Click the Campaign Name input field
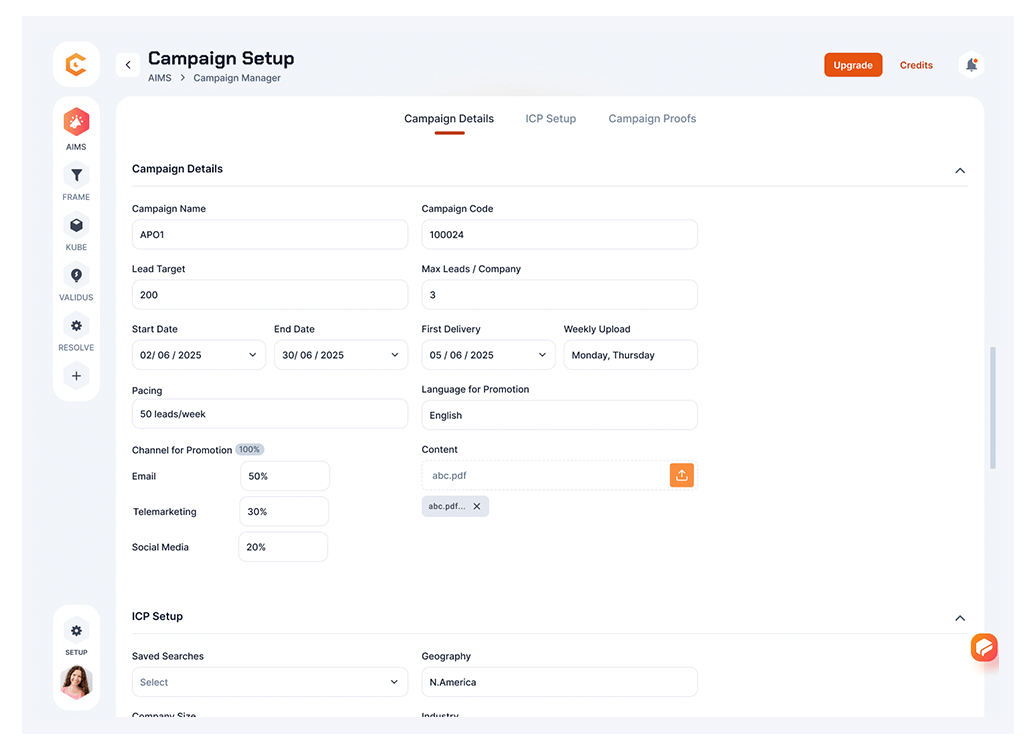Screen dimensions: 1034x750 pyautogui.click(x=270, y=235)
